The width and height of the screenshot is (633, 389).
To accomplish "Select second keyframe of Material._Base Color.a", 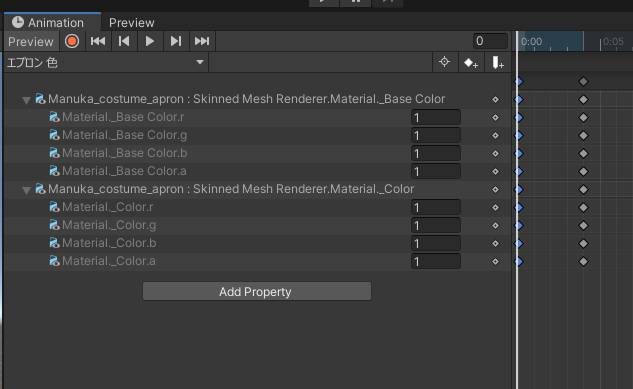I will 583,171.
